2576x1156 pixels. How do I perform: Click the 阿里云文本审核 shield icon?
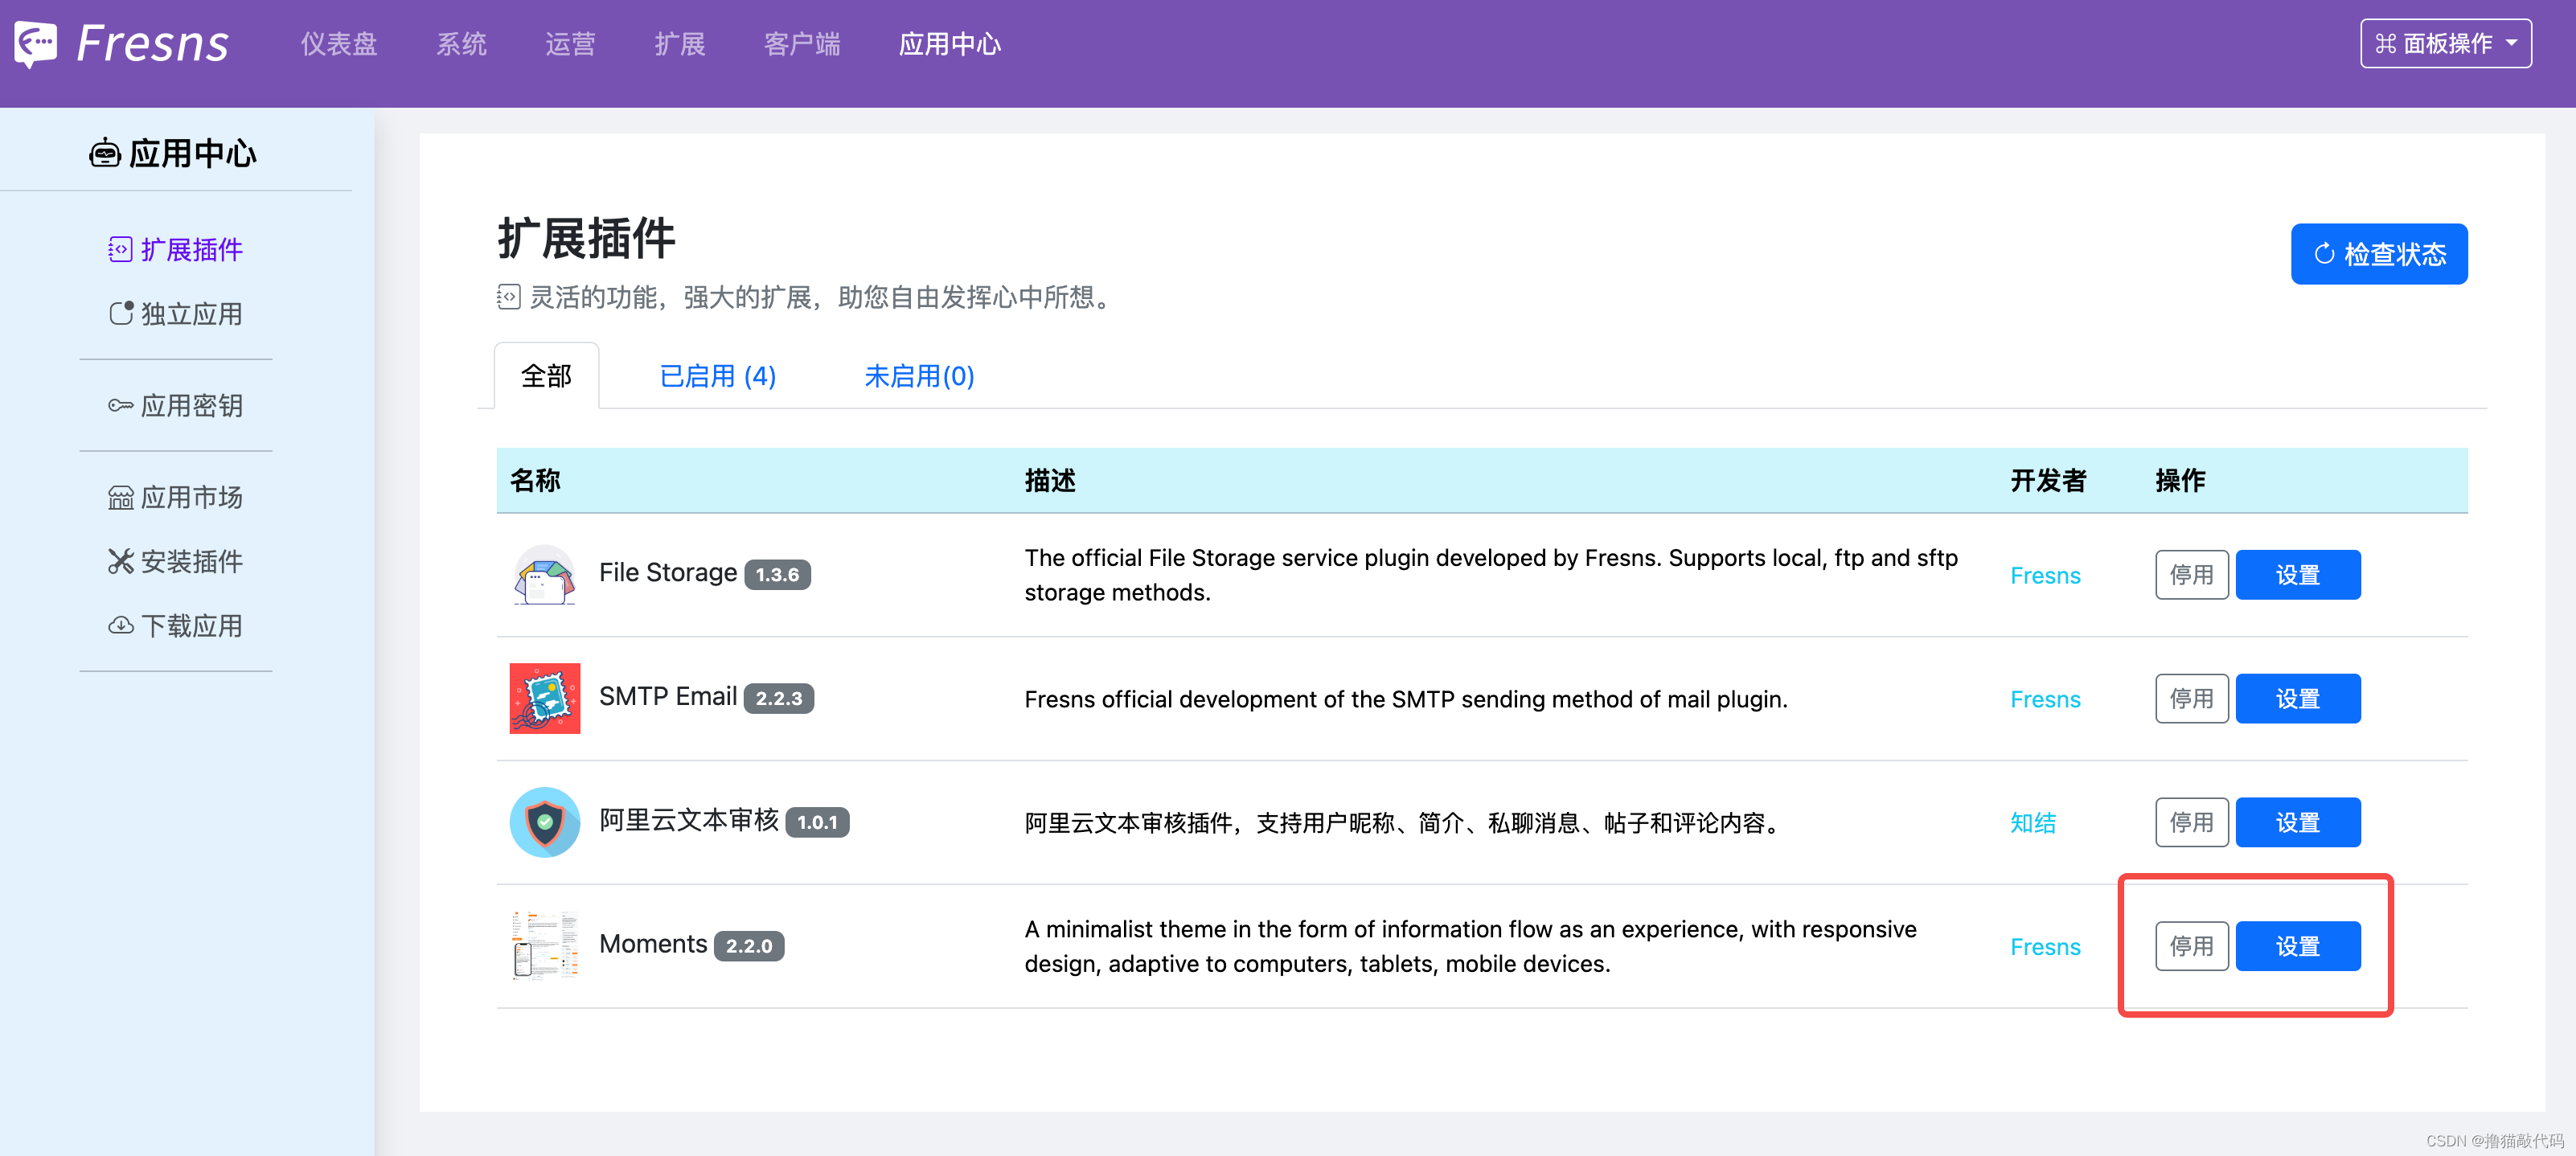(x=544, y=822)
